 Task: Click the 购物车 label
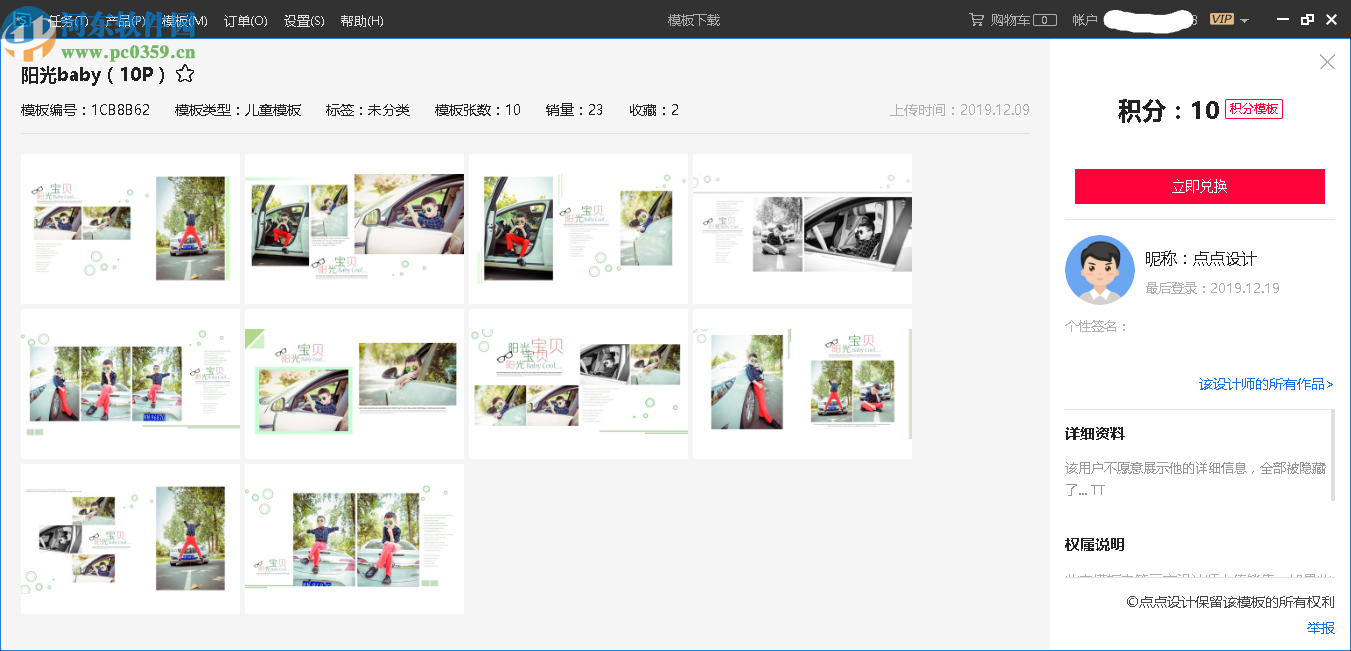coord(1010,20)
